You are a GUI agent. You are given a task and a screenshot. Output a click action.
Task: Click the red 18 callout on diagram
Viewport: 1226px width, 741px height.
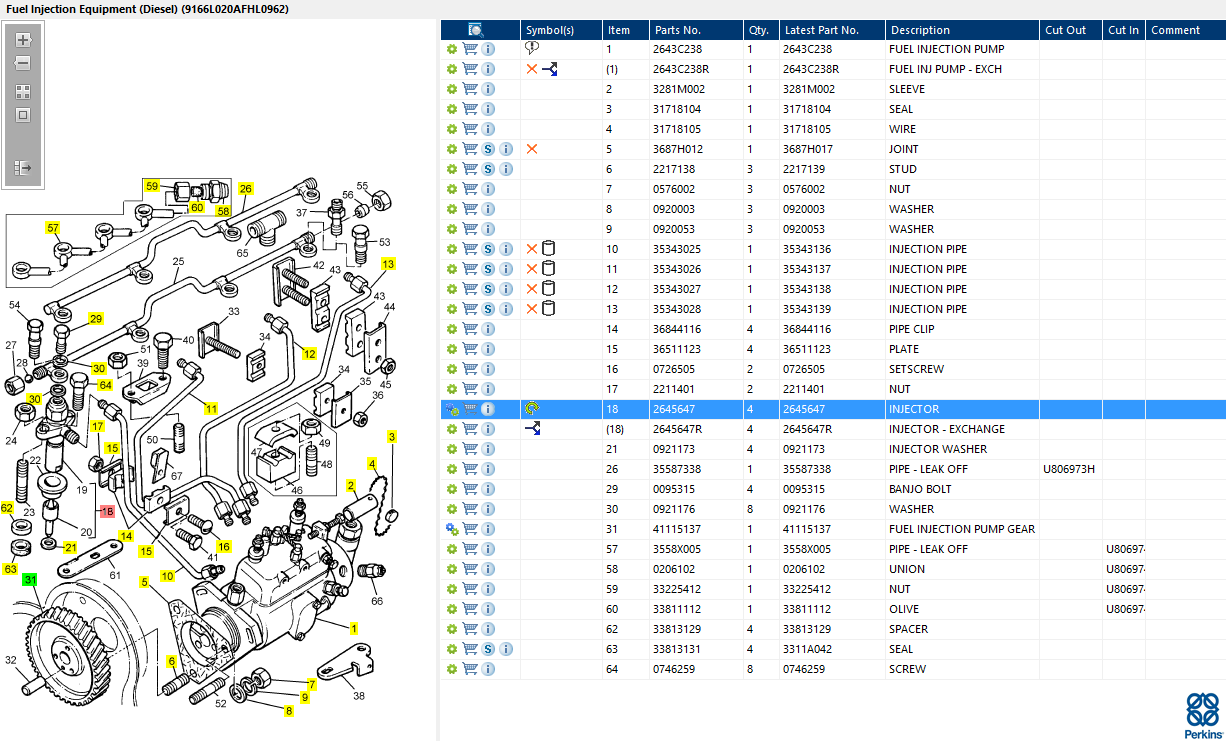pyautogui.click(x=107, y=511)
